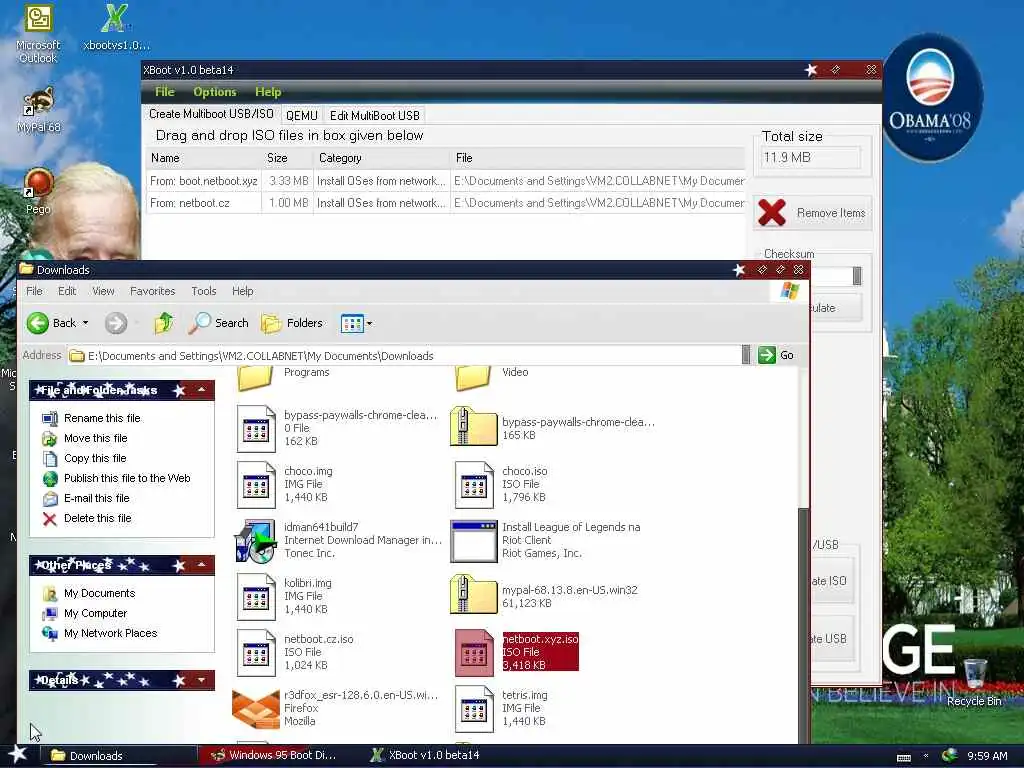The height and width of the screenshot is (768, 1024).
Task: Select the netboot.xyz.iso file icon
Action: point(474,652)
